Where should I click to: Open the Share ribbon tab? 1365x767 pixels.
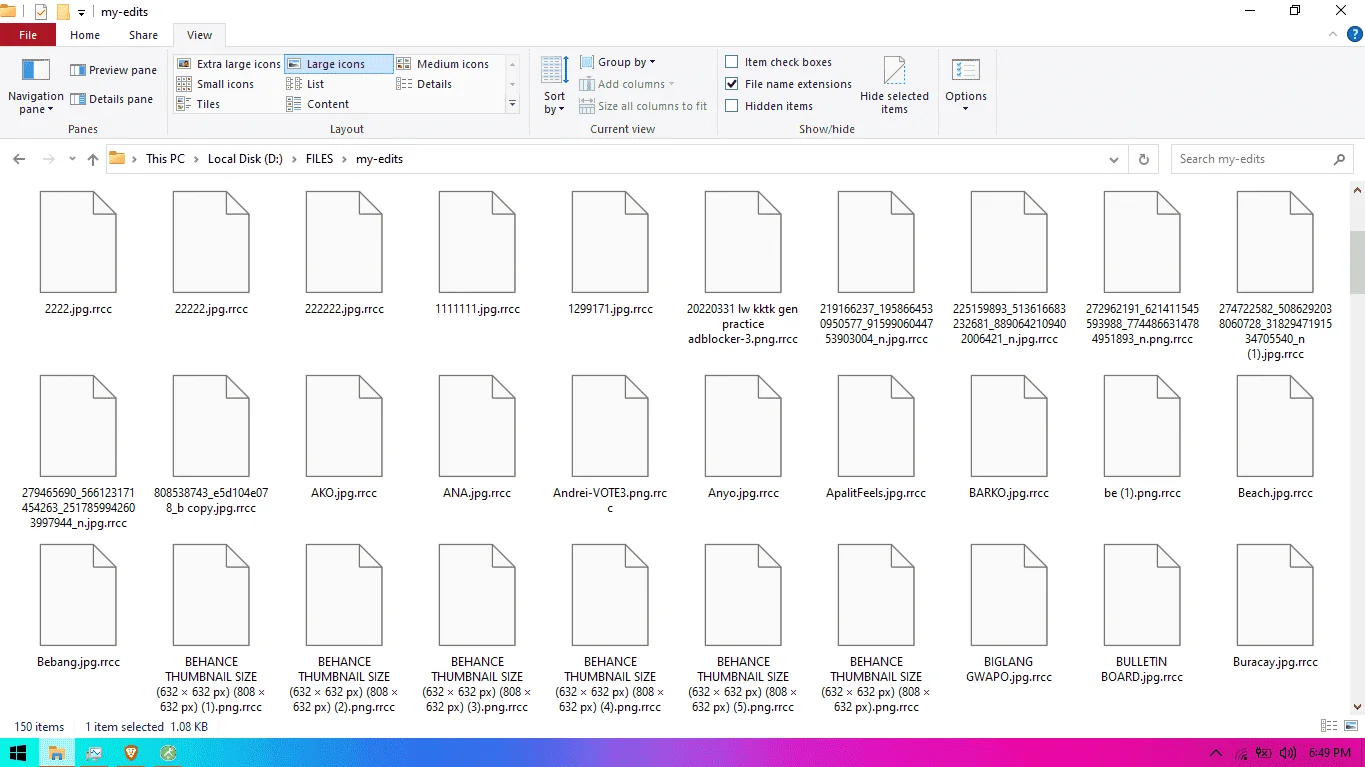coord(143,35)
